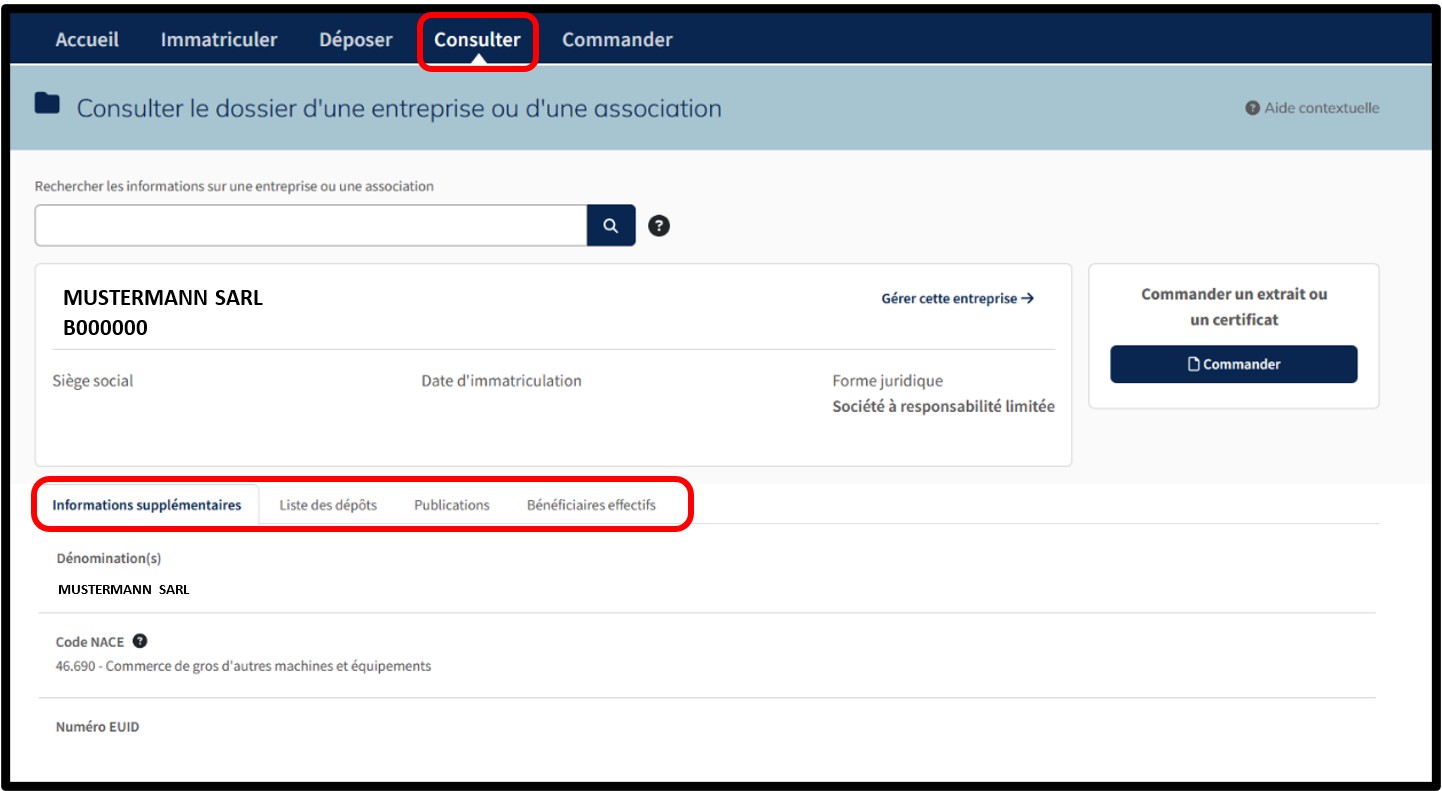The image size is (1442, 791).
Task: Open the Liste des dépôts tab
Action: (328, 505)
